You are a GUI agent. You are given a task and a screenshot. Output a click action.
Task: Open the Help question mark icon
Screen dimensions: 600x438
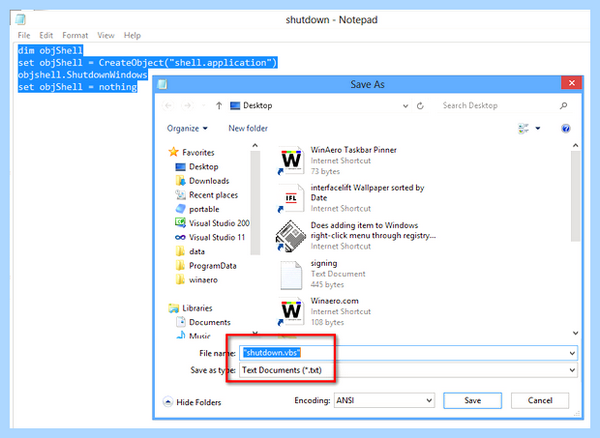pyautogui.click(x=566, y=129)
